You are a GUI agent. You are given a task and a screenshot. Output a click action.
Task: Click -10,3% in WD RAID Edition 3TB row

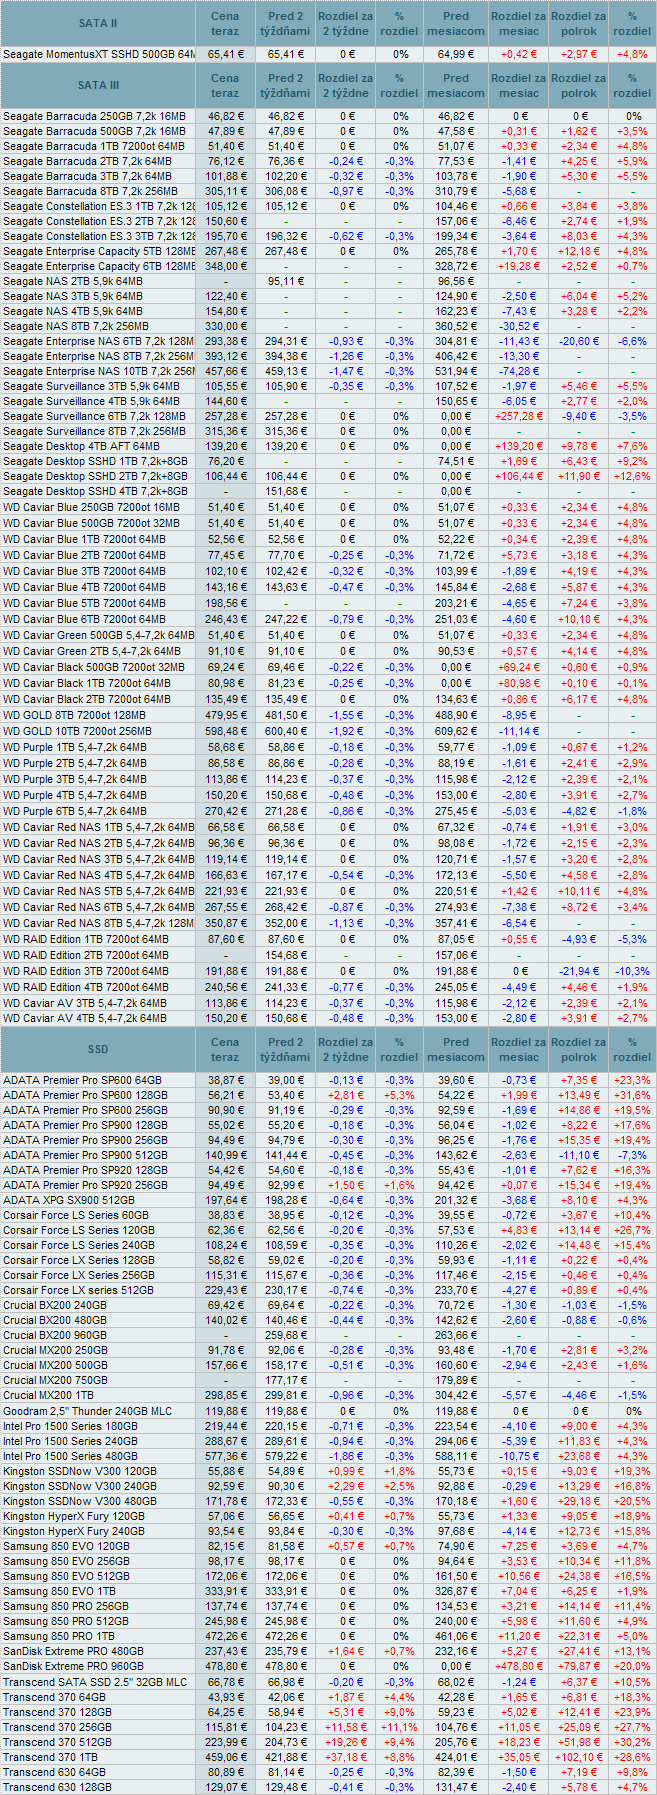click(x=632, y=971)
